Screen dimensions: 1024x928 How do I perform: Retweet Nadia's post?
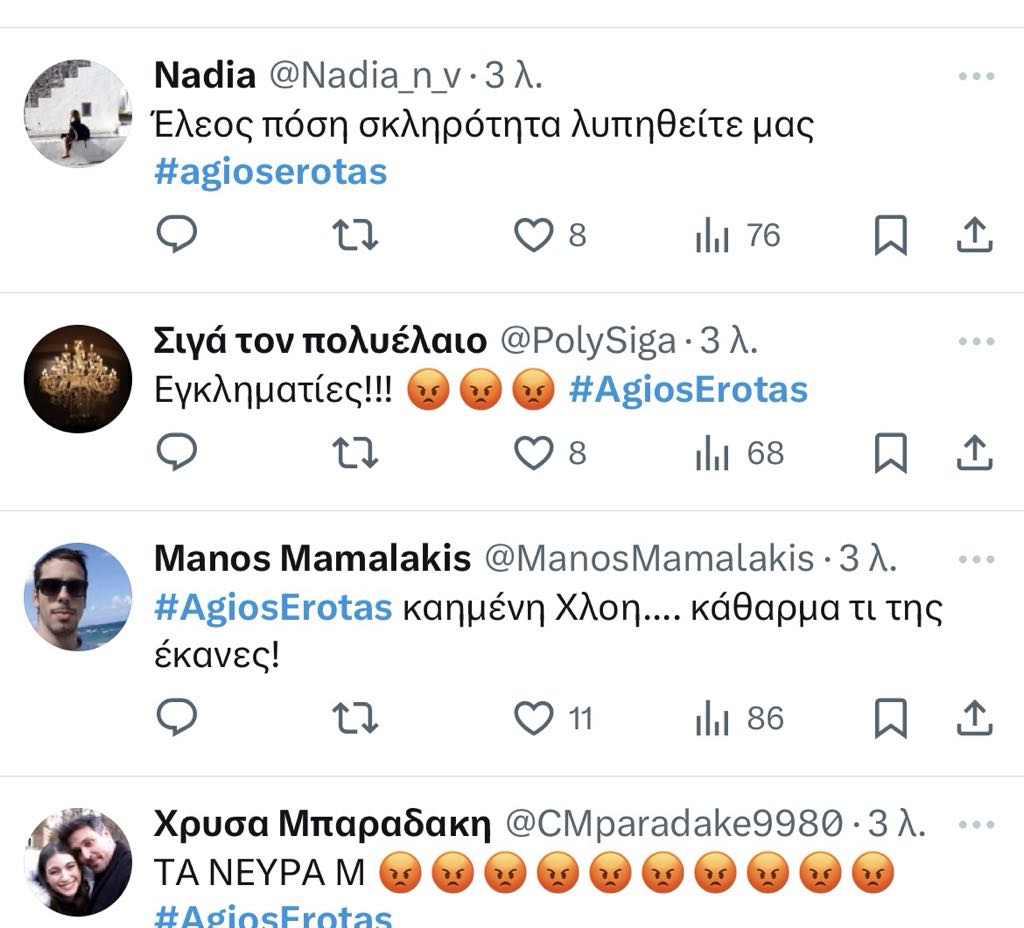pyautogui.click(x=354, y=235)
